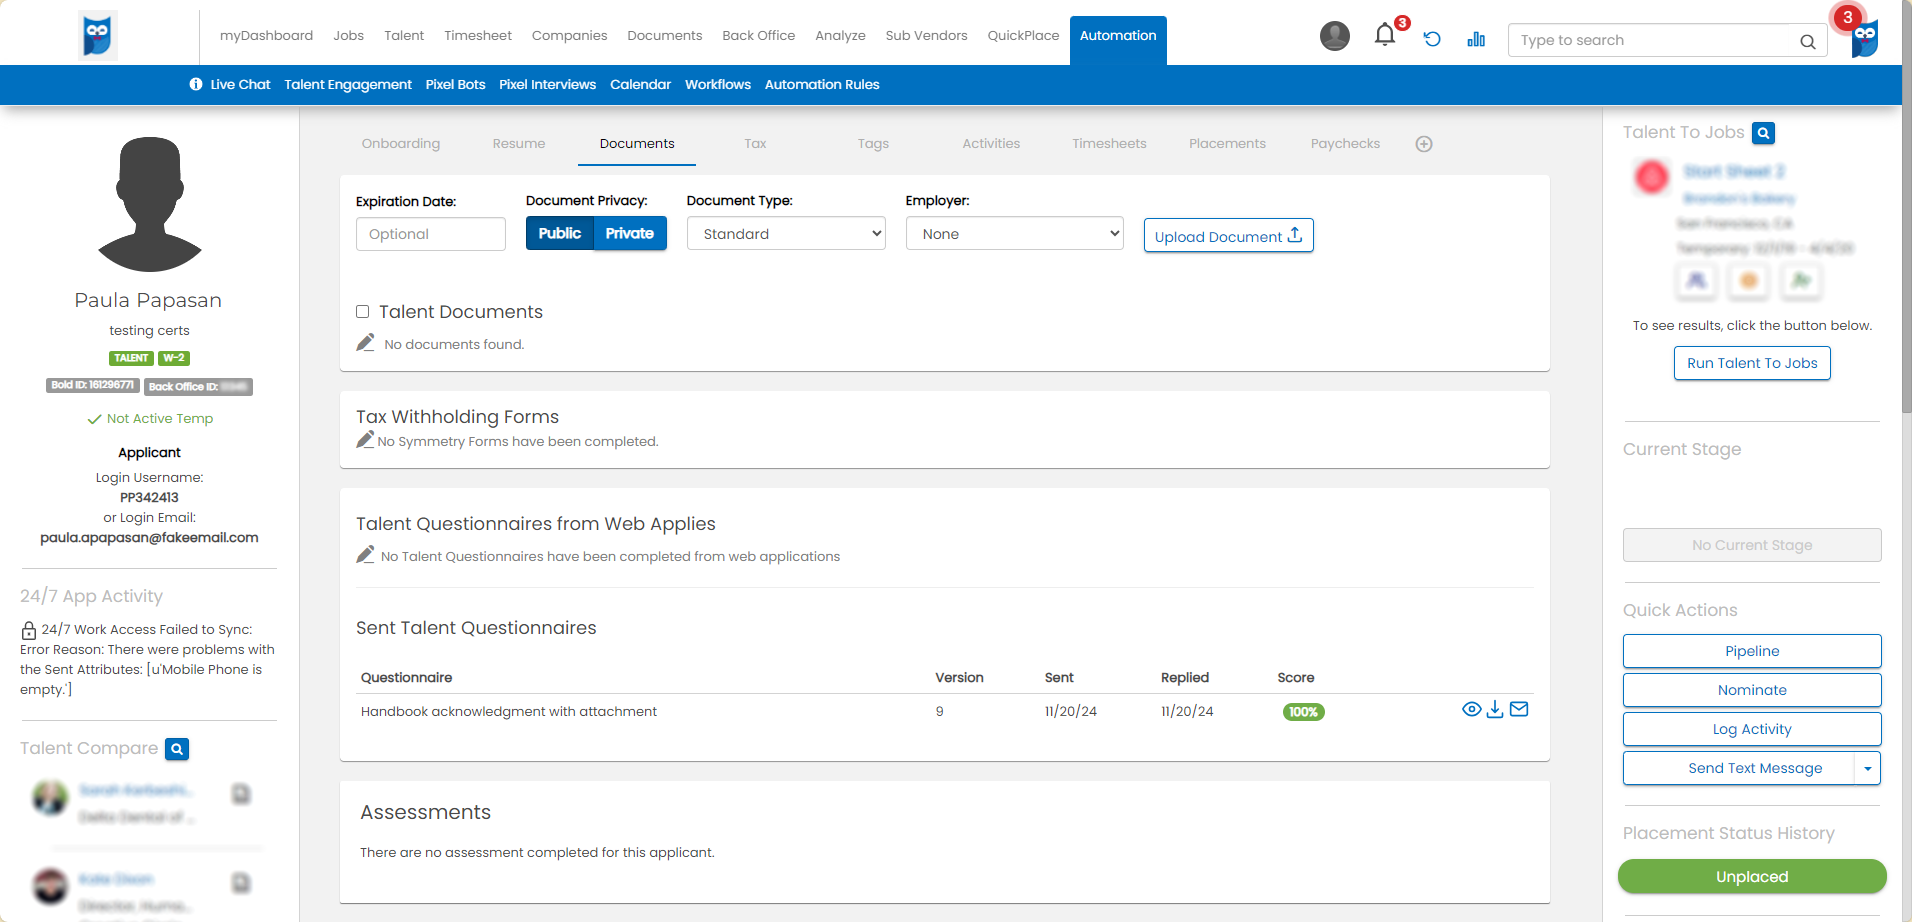Click the Not Active Temp status

150,419
